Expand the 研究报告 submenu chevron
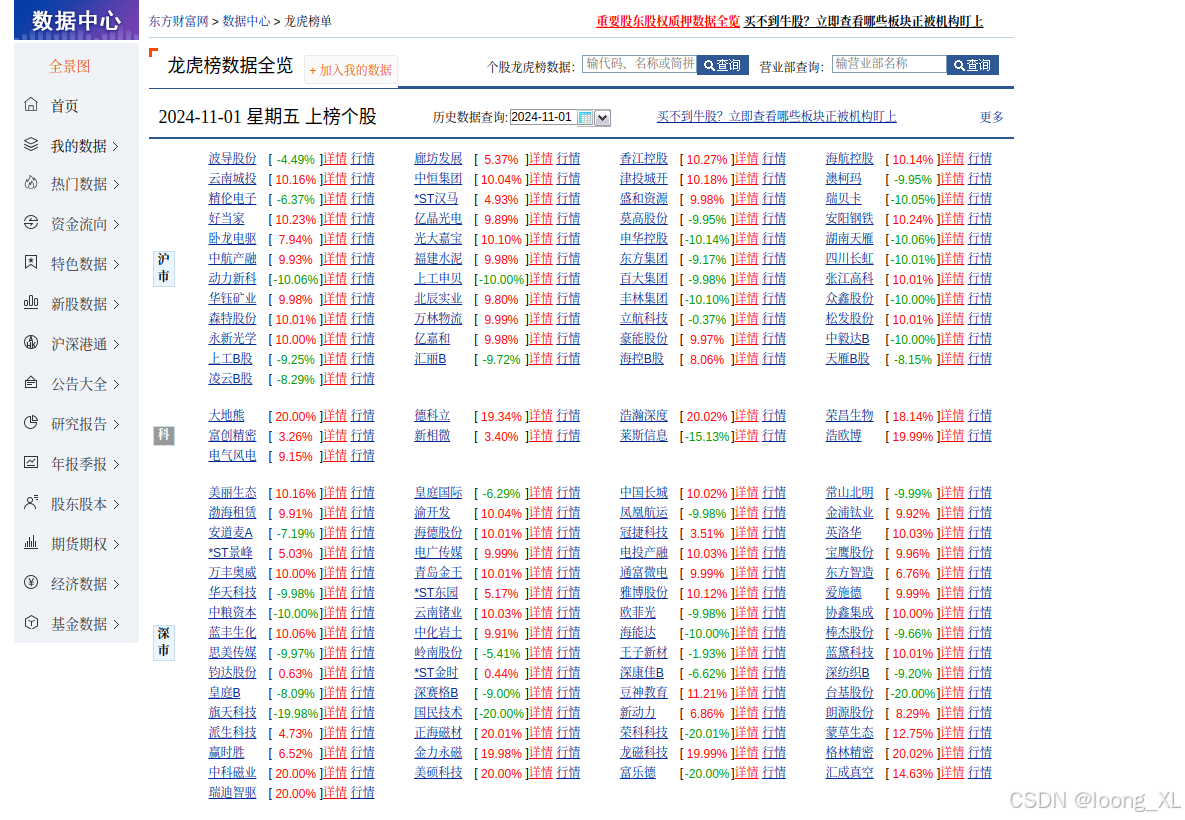The image size is (1185, 820). (116, 425)
